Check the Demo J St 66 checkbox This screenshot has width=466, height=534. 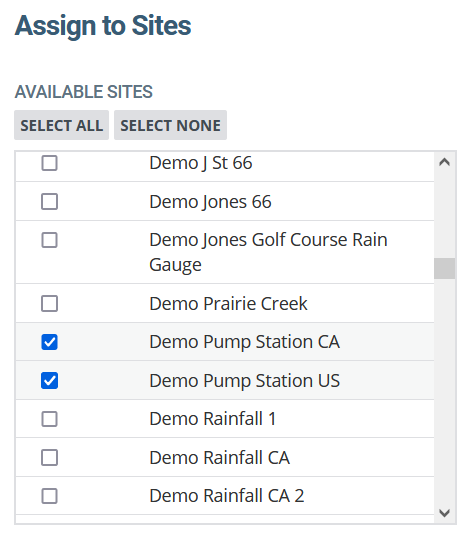coord(49,163)
